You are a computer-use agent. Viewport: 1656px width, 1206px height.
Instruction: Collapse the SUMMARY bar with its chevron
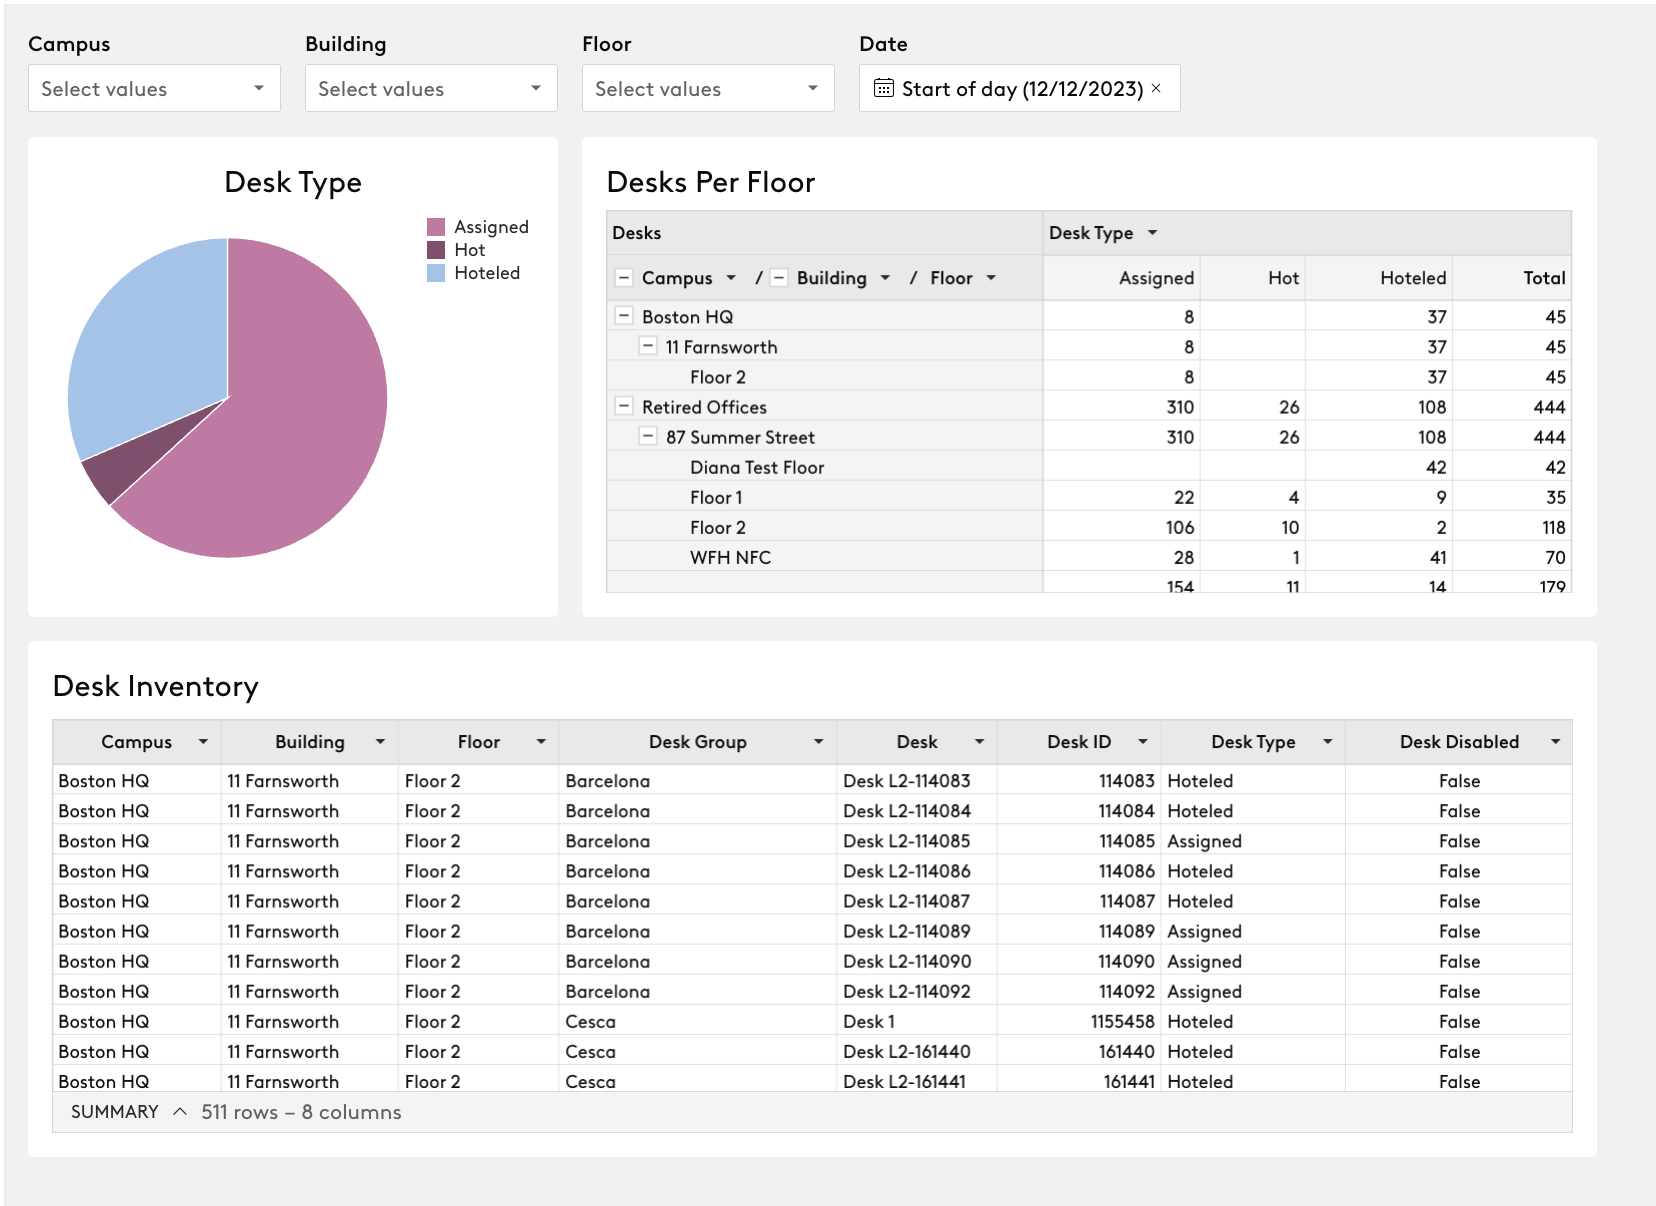181,1111
